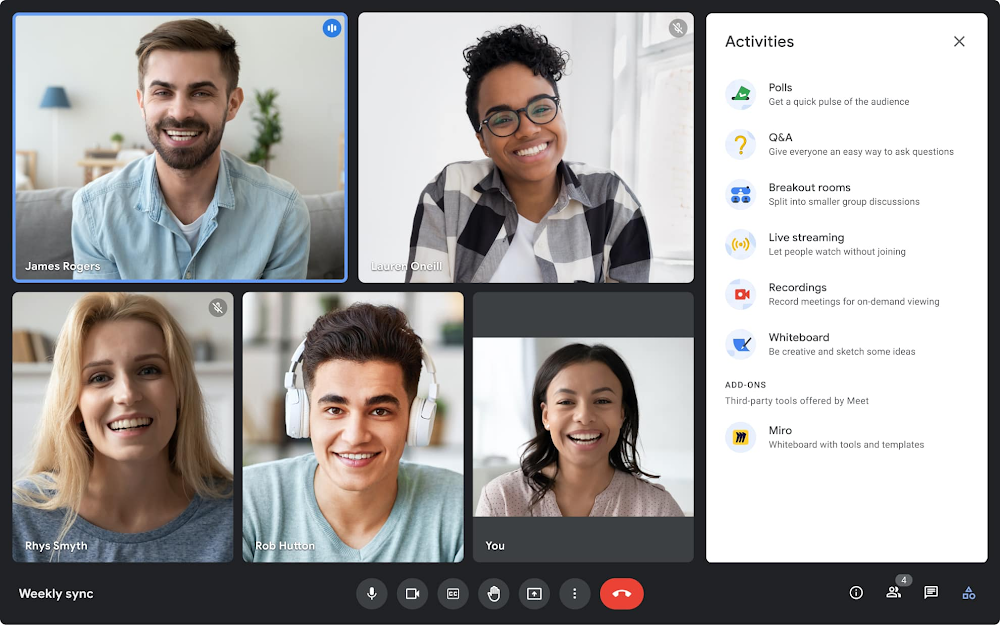The width and height of the screenshot is (1000, 625).
Task: Show the participants list icon
Action: 893,593
